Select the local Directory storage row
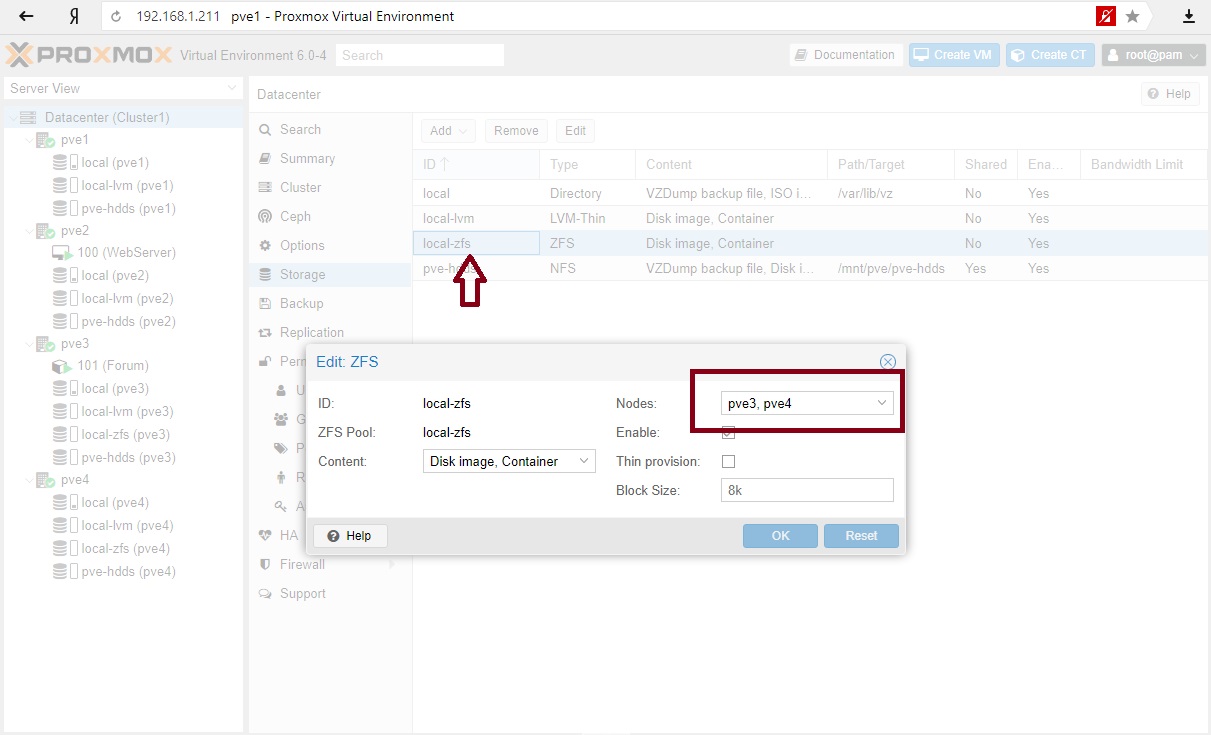Image resolution: width=1211 pixels, height=735 pixels. pyautogui.click(x=811, y=193)
